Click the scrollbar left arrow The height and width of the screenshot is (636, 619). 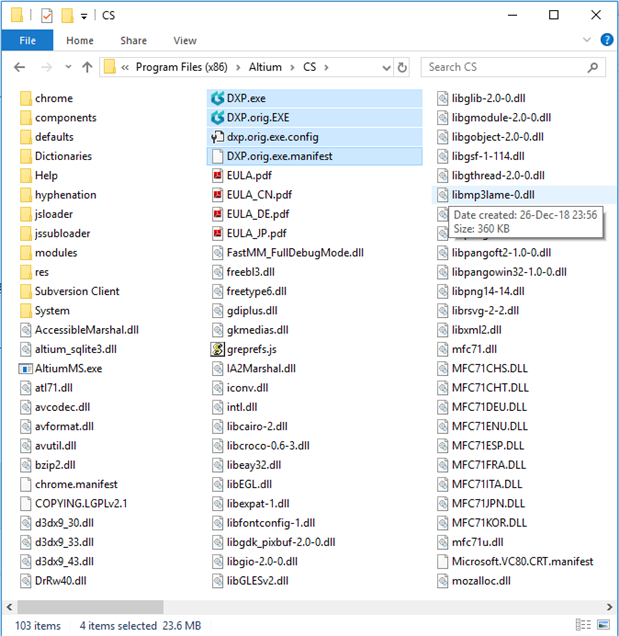(x=9, y=607)
